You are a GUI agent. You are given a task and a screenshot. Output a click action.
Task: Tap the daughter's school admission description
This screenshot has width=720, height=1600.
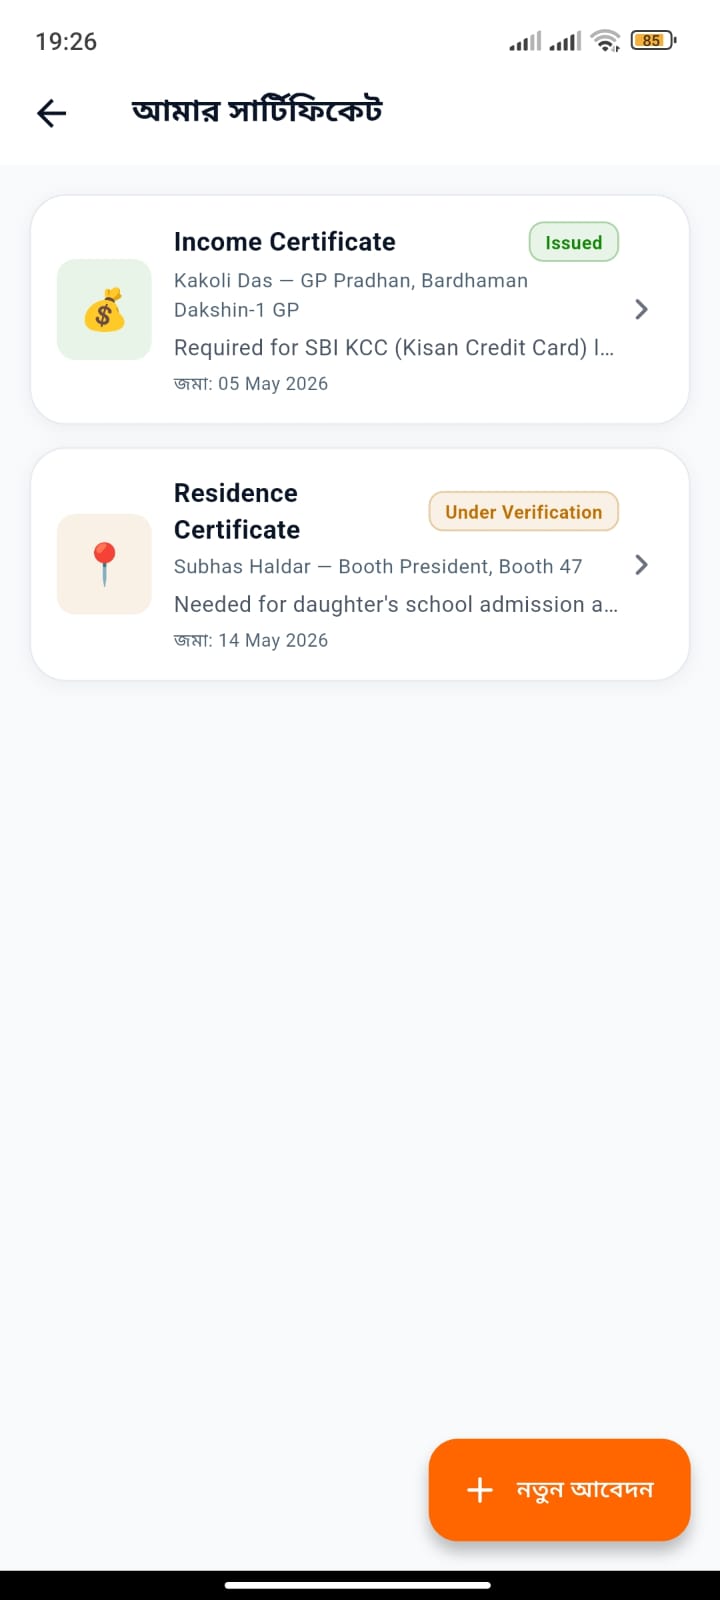396,604
